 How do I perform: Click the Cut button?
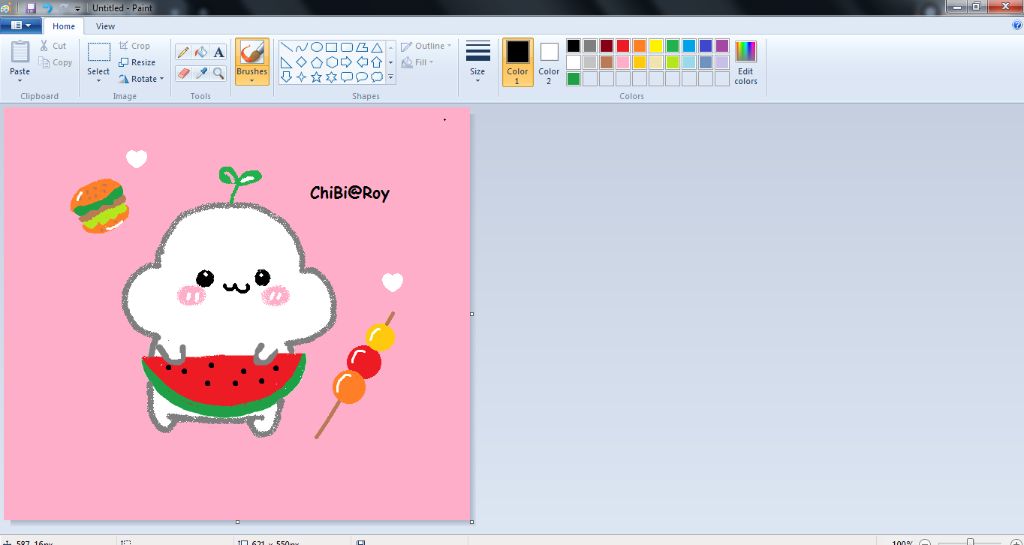[53, 46]
